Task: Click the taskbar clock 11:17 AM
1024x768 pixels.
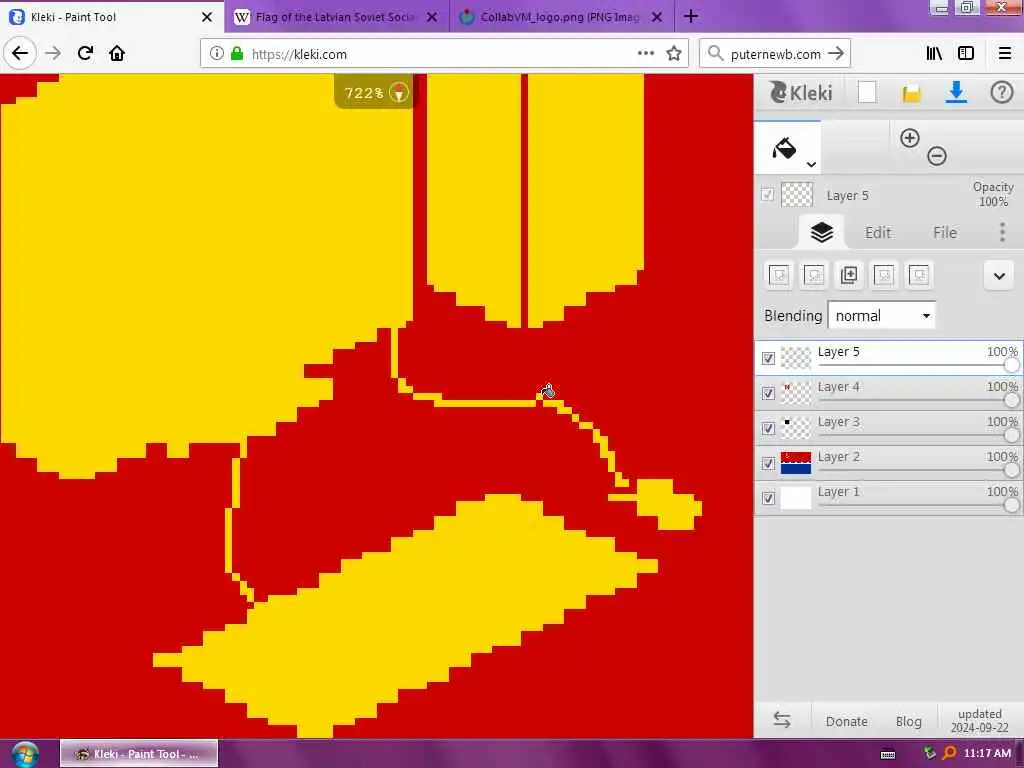Action: click(987, 753)
